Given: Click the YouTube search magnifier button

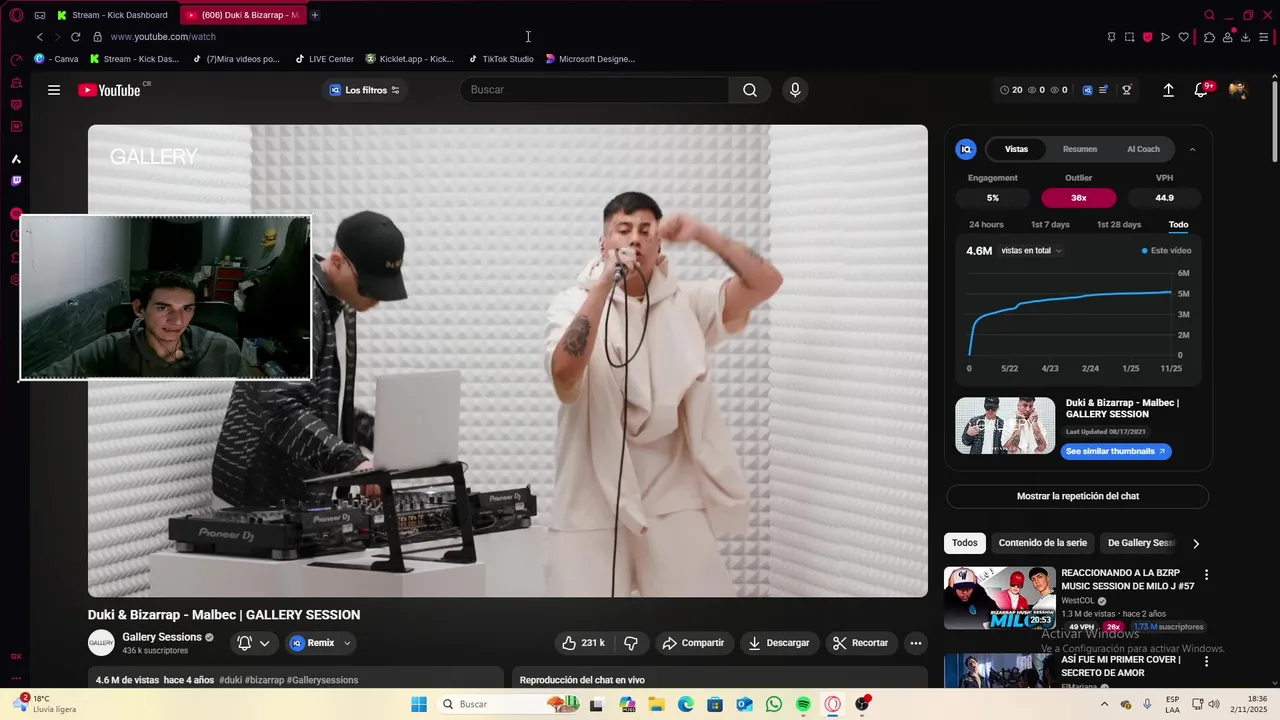Looking at the screenshot, I should tap(750, 90).
